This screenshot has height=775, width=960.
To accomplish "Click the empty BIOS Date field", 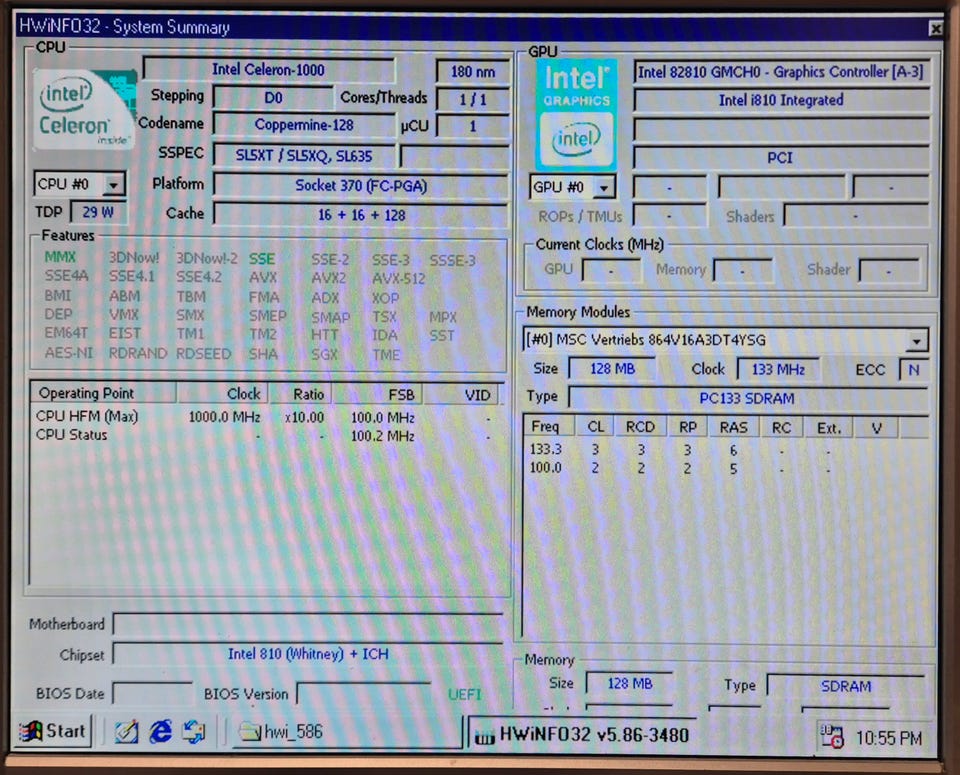I will point(153,693).
